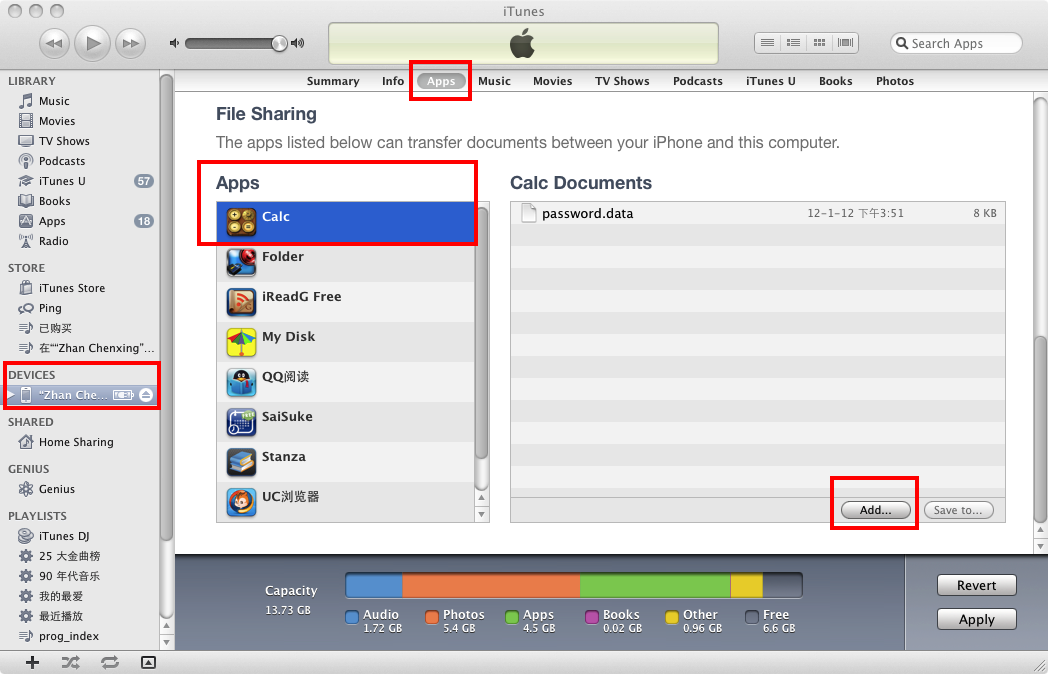This screenshot has height=674, width=1048.
Task: Click the fast forward next button
Action: click(x=130, y=44)
